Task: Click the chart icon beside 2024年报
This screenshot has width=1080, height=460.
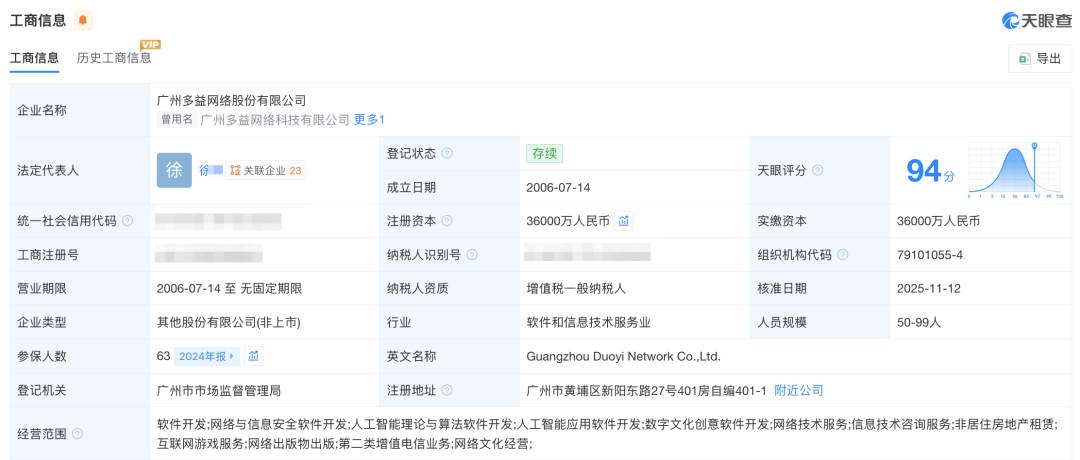Action: tap(254, 356)
